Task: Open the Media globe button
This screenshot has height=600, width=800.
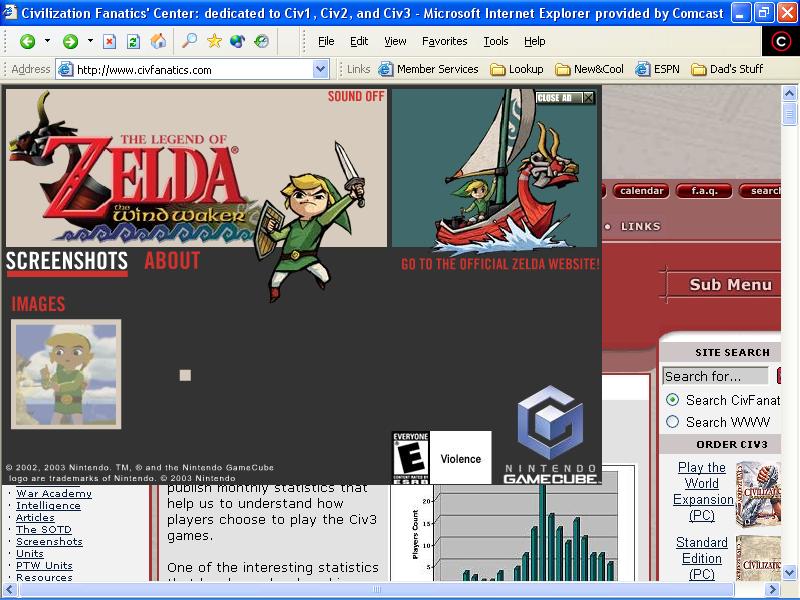Action: tap(238, 41)
